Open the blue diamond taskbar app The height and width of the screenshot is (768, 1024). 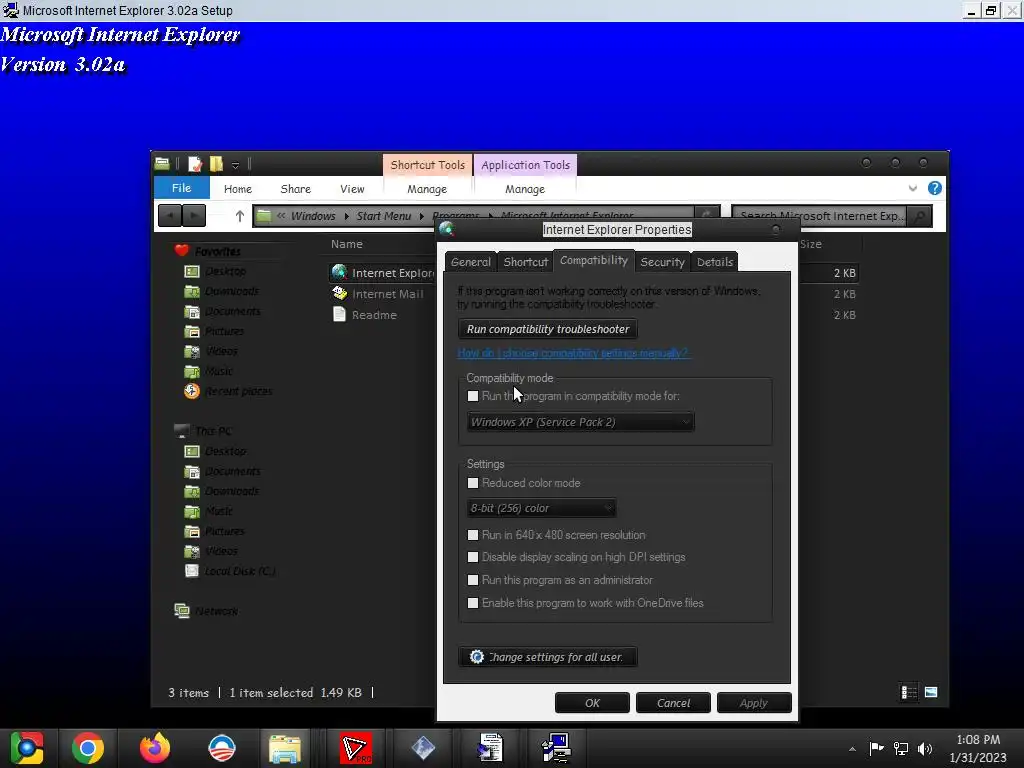[423, 748]
